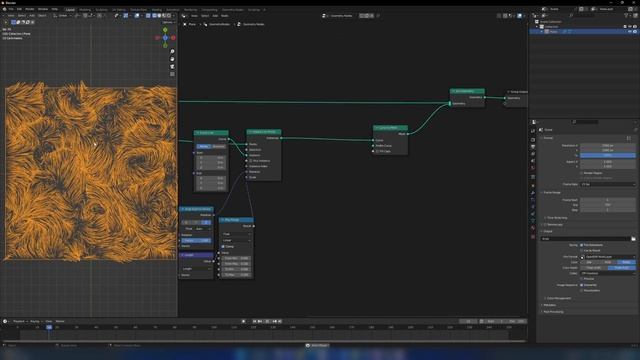Toggle Collection visibility eye in outliner
Screen dimensions: 640x360
tap(630, 27)
